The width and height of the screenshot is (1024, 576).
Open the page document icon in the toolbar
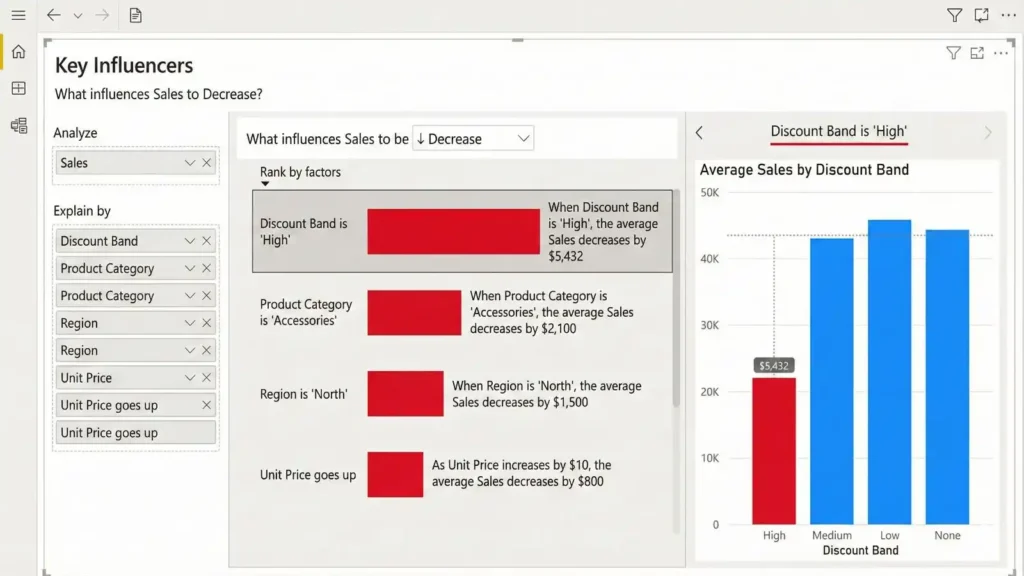[x=136, y=15]
